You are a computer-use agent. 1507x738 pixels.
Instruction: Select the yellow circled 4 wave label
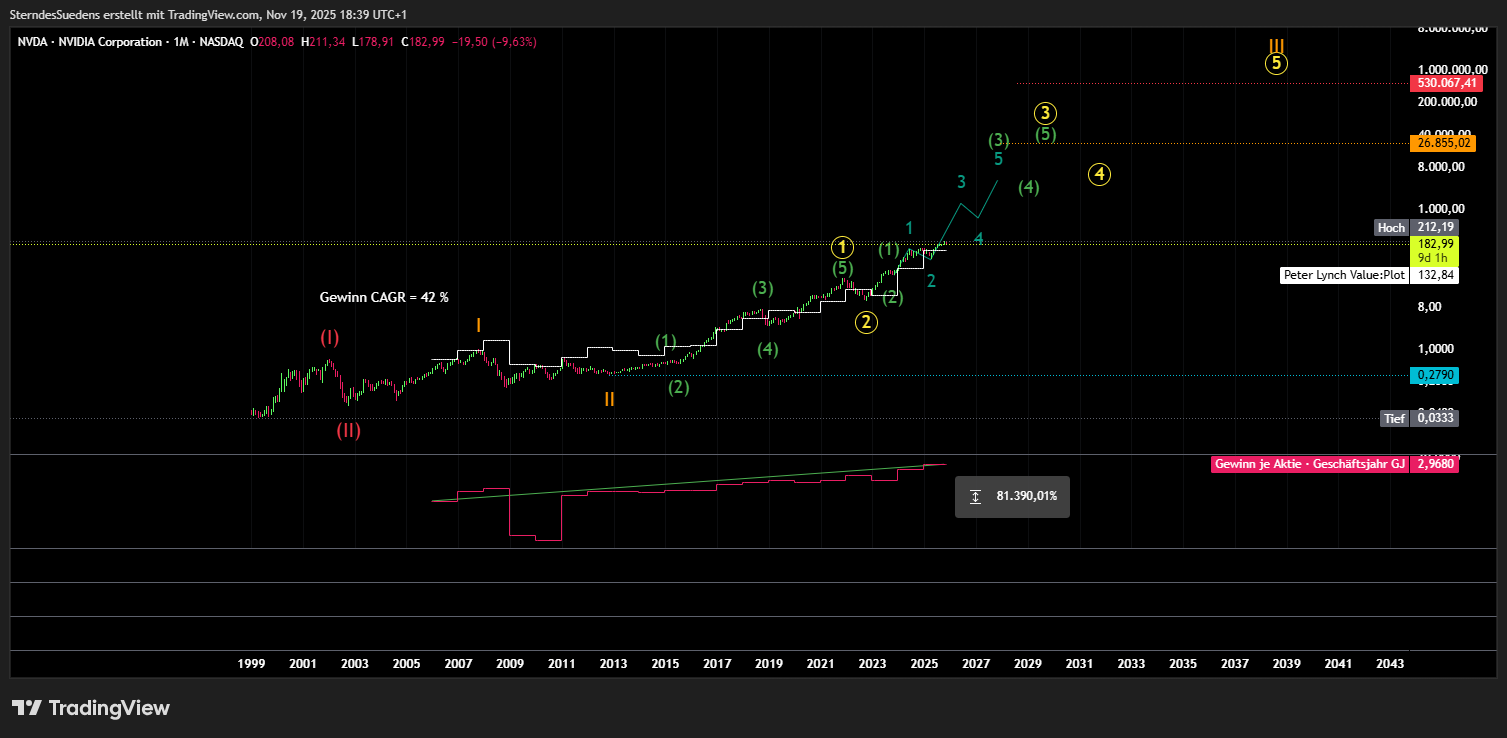pos(1099,174)
